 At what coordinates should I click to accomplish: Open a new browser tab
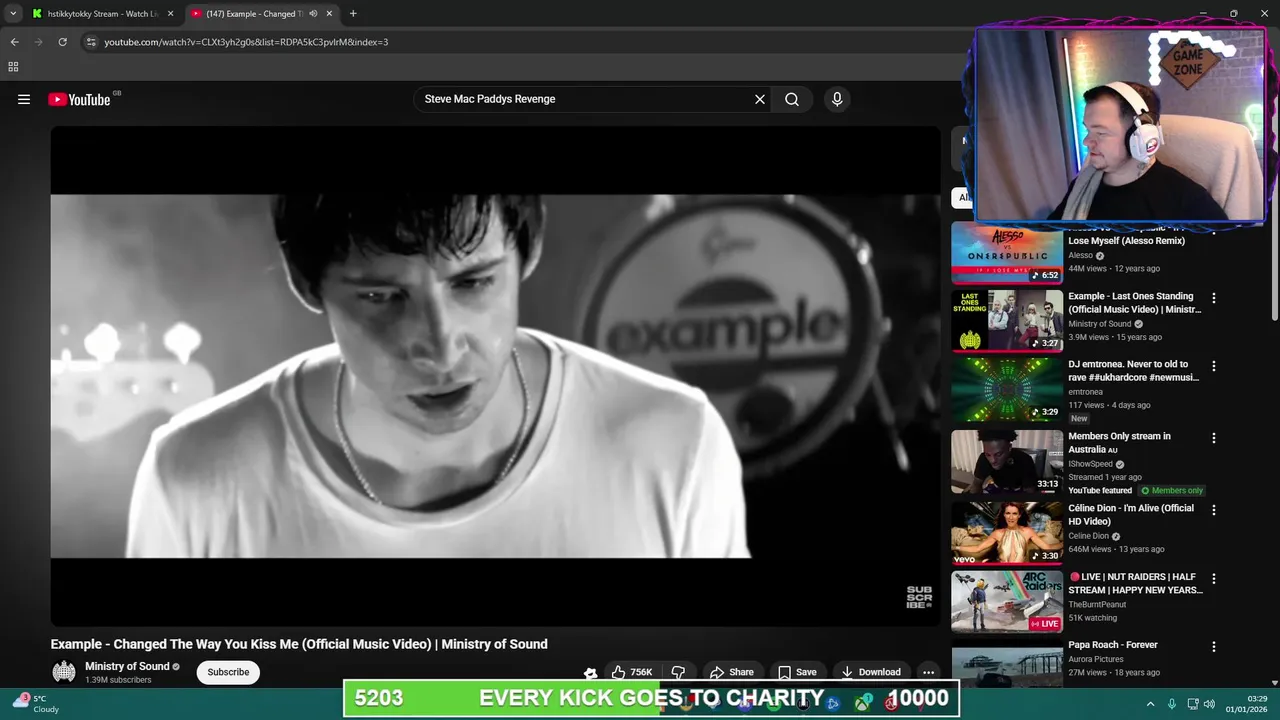pos(353,14)
